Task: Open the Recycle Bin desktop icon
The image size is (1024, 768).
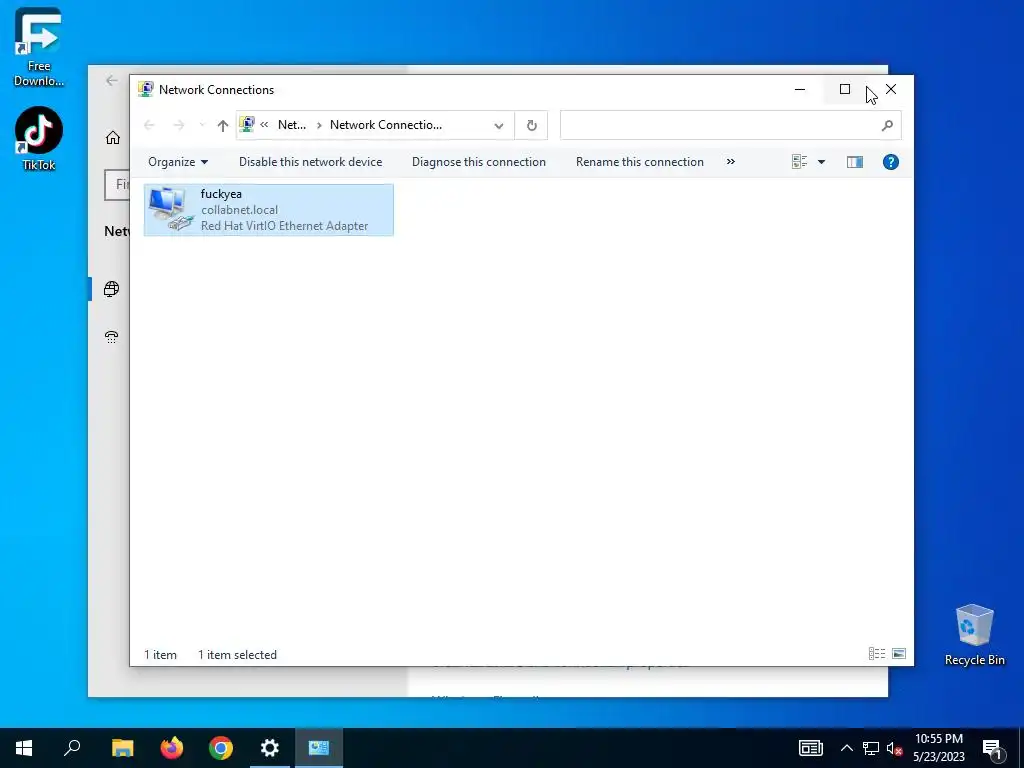Action: [974, 635]
